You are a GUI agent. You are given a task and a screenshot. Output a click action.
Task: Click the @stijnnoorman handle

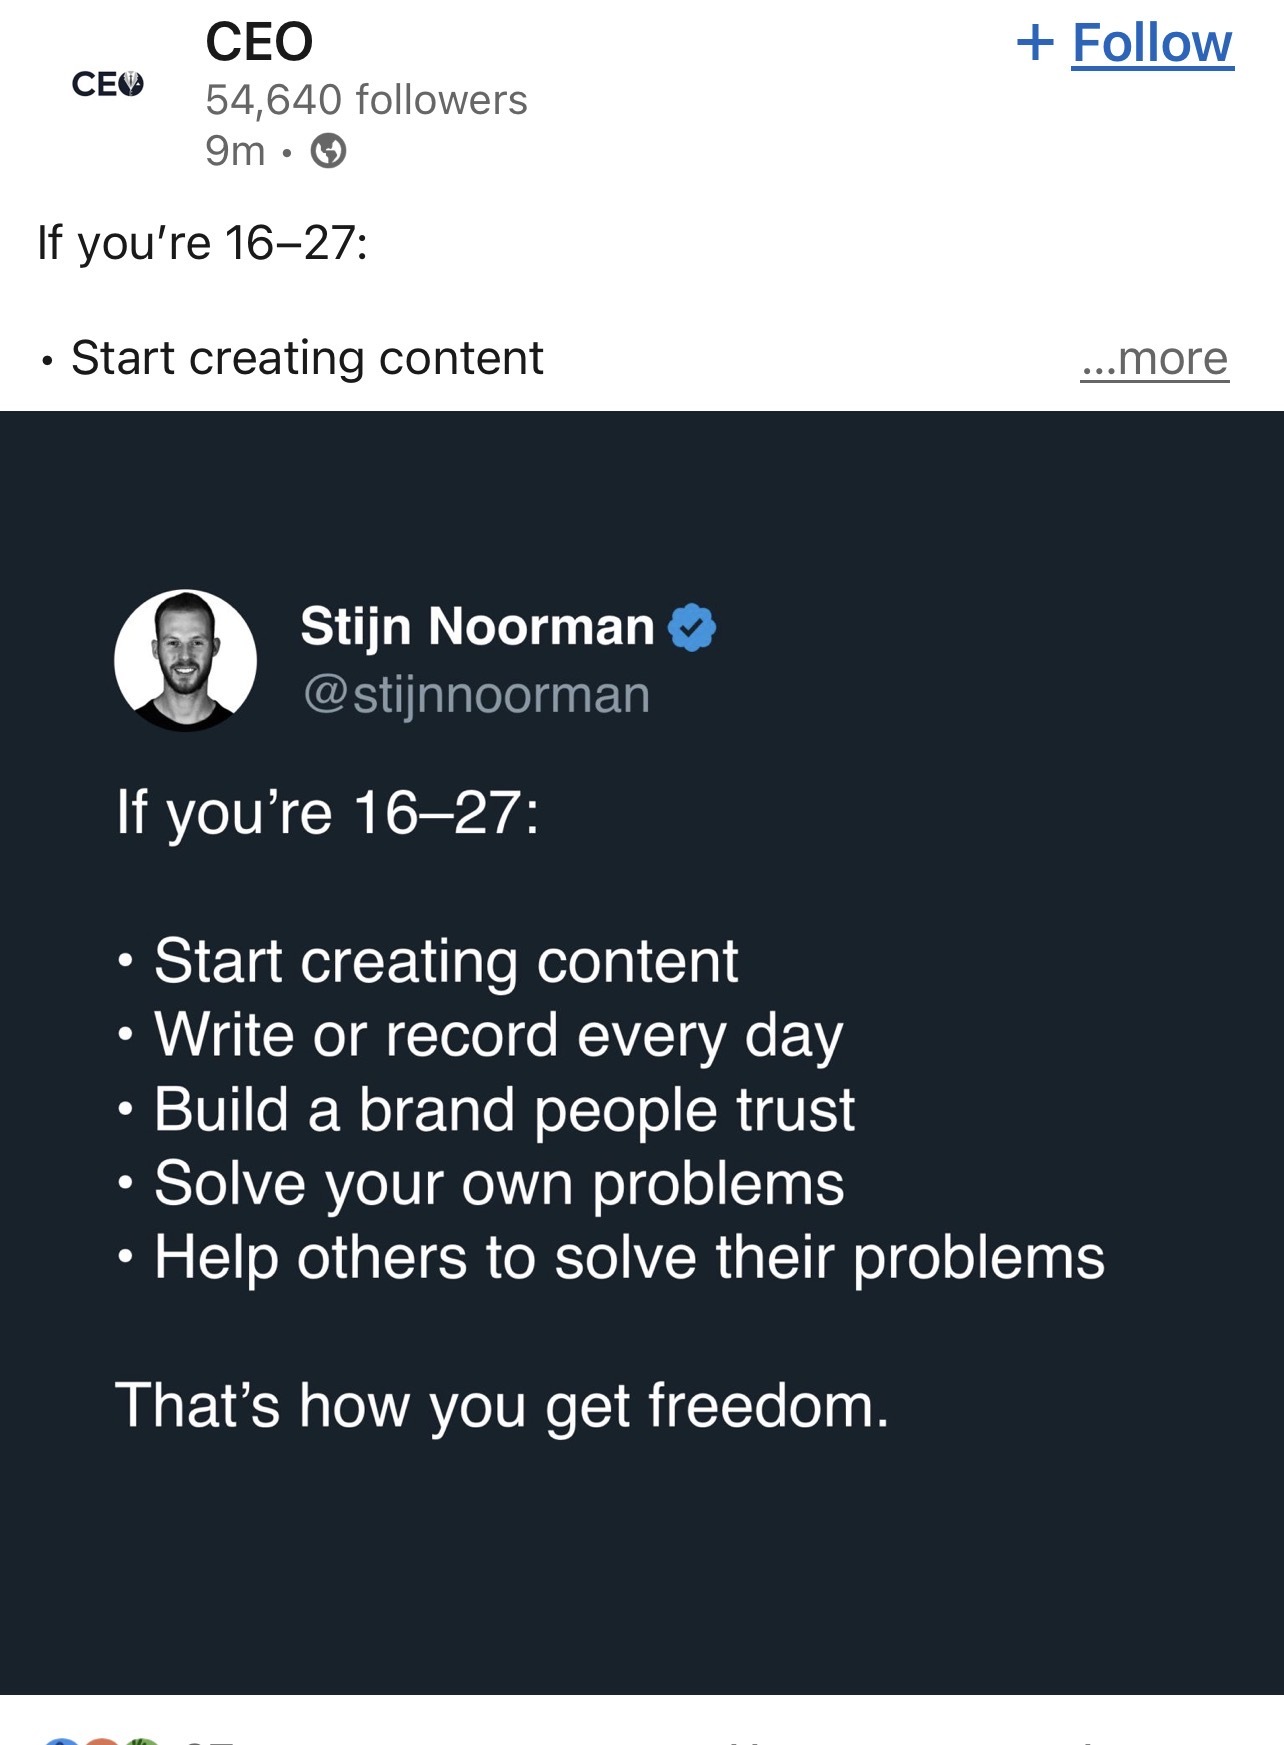click(x=476, y=695)
